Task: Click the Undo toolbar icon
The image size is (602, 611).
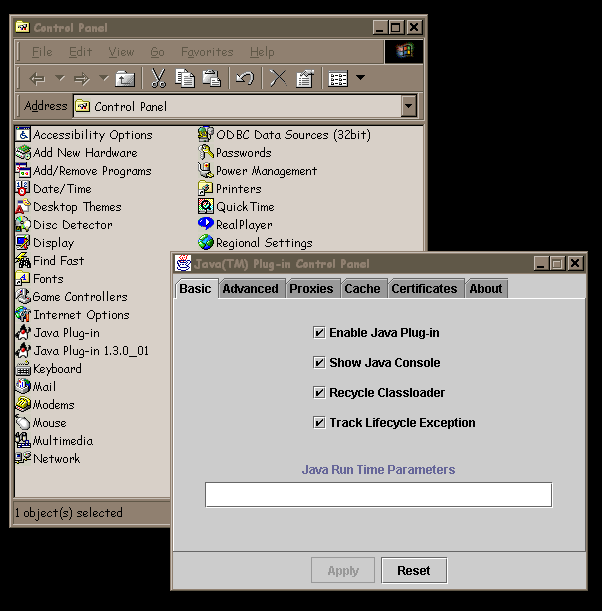Action: pos(245,78)
